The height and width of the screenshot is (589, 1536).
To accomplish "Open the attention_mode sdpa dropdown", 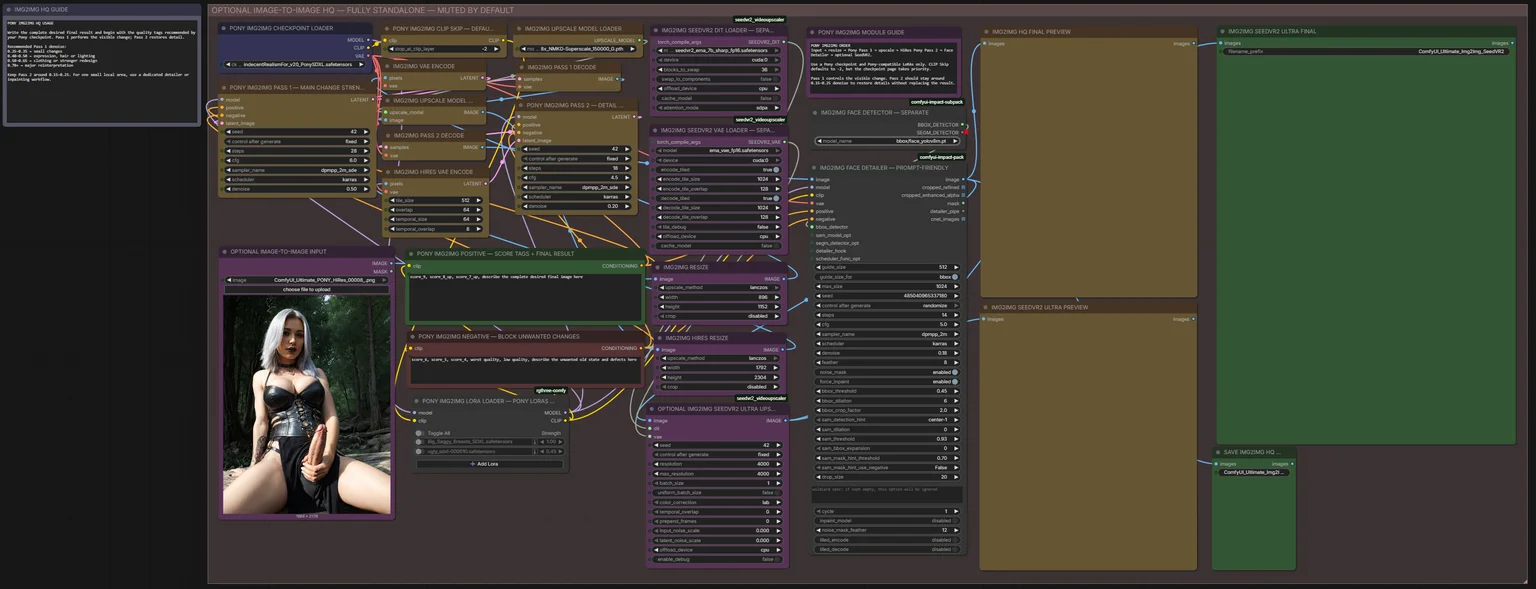I will 718,108.
